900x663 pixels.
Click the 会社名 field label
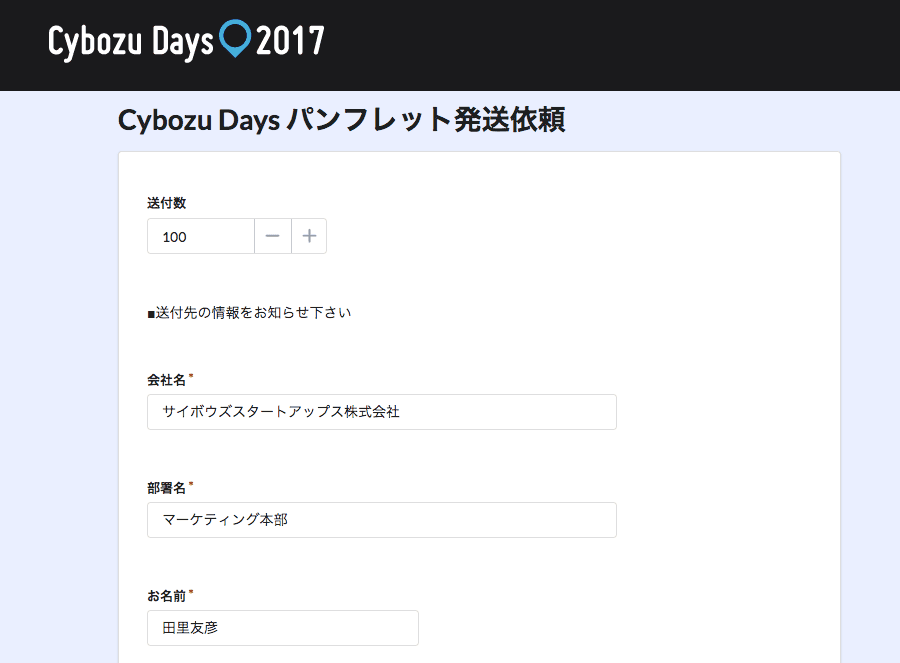click(x=167, y=380)
